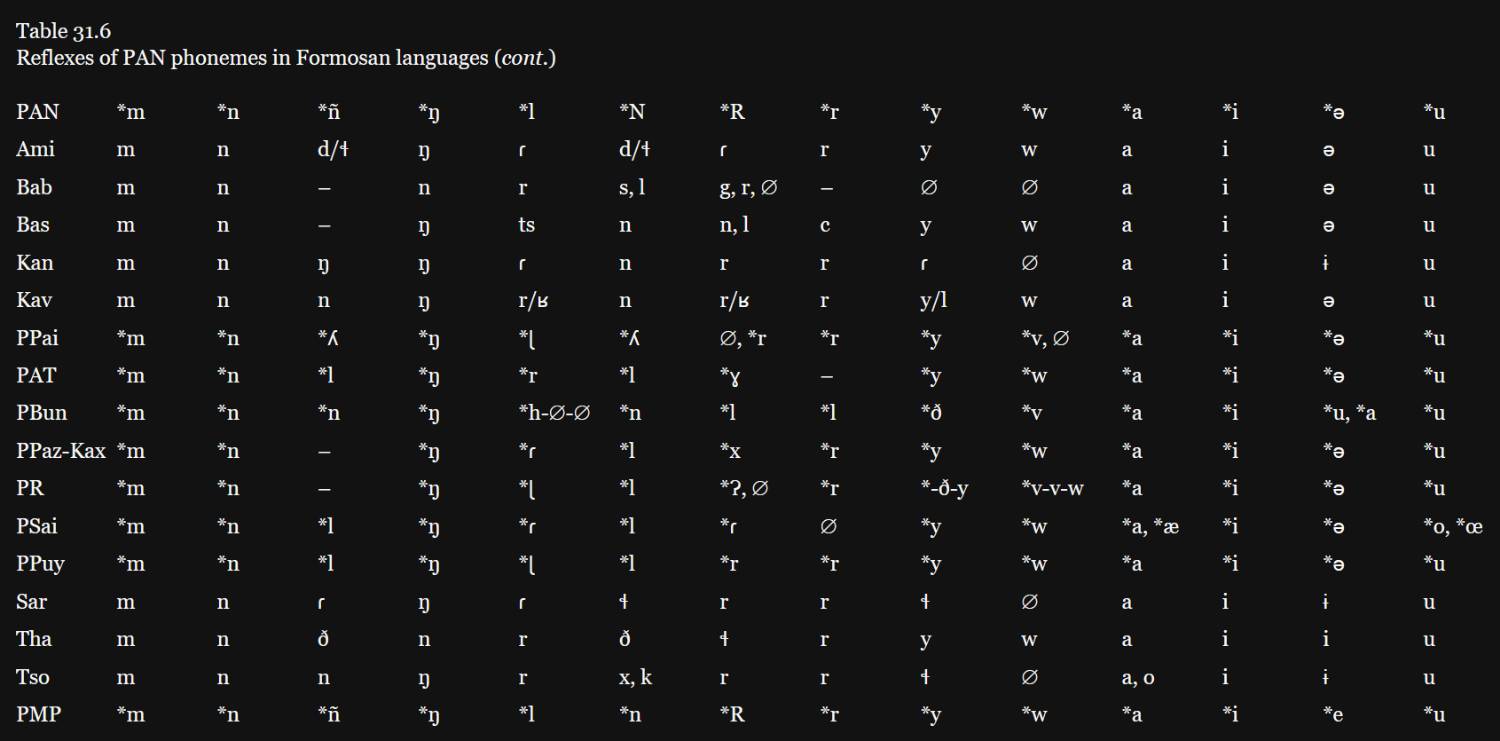Click the 'a, o' cell in Tso row
Image resolution: width=1500 pixels, height=741 pixels.
(x=1138, y=677)
